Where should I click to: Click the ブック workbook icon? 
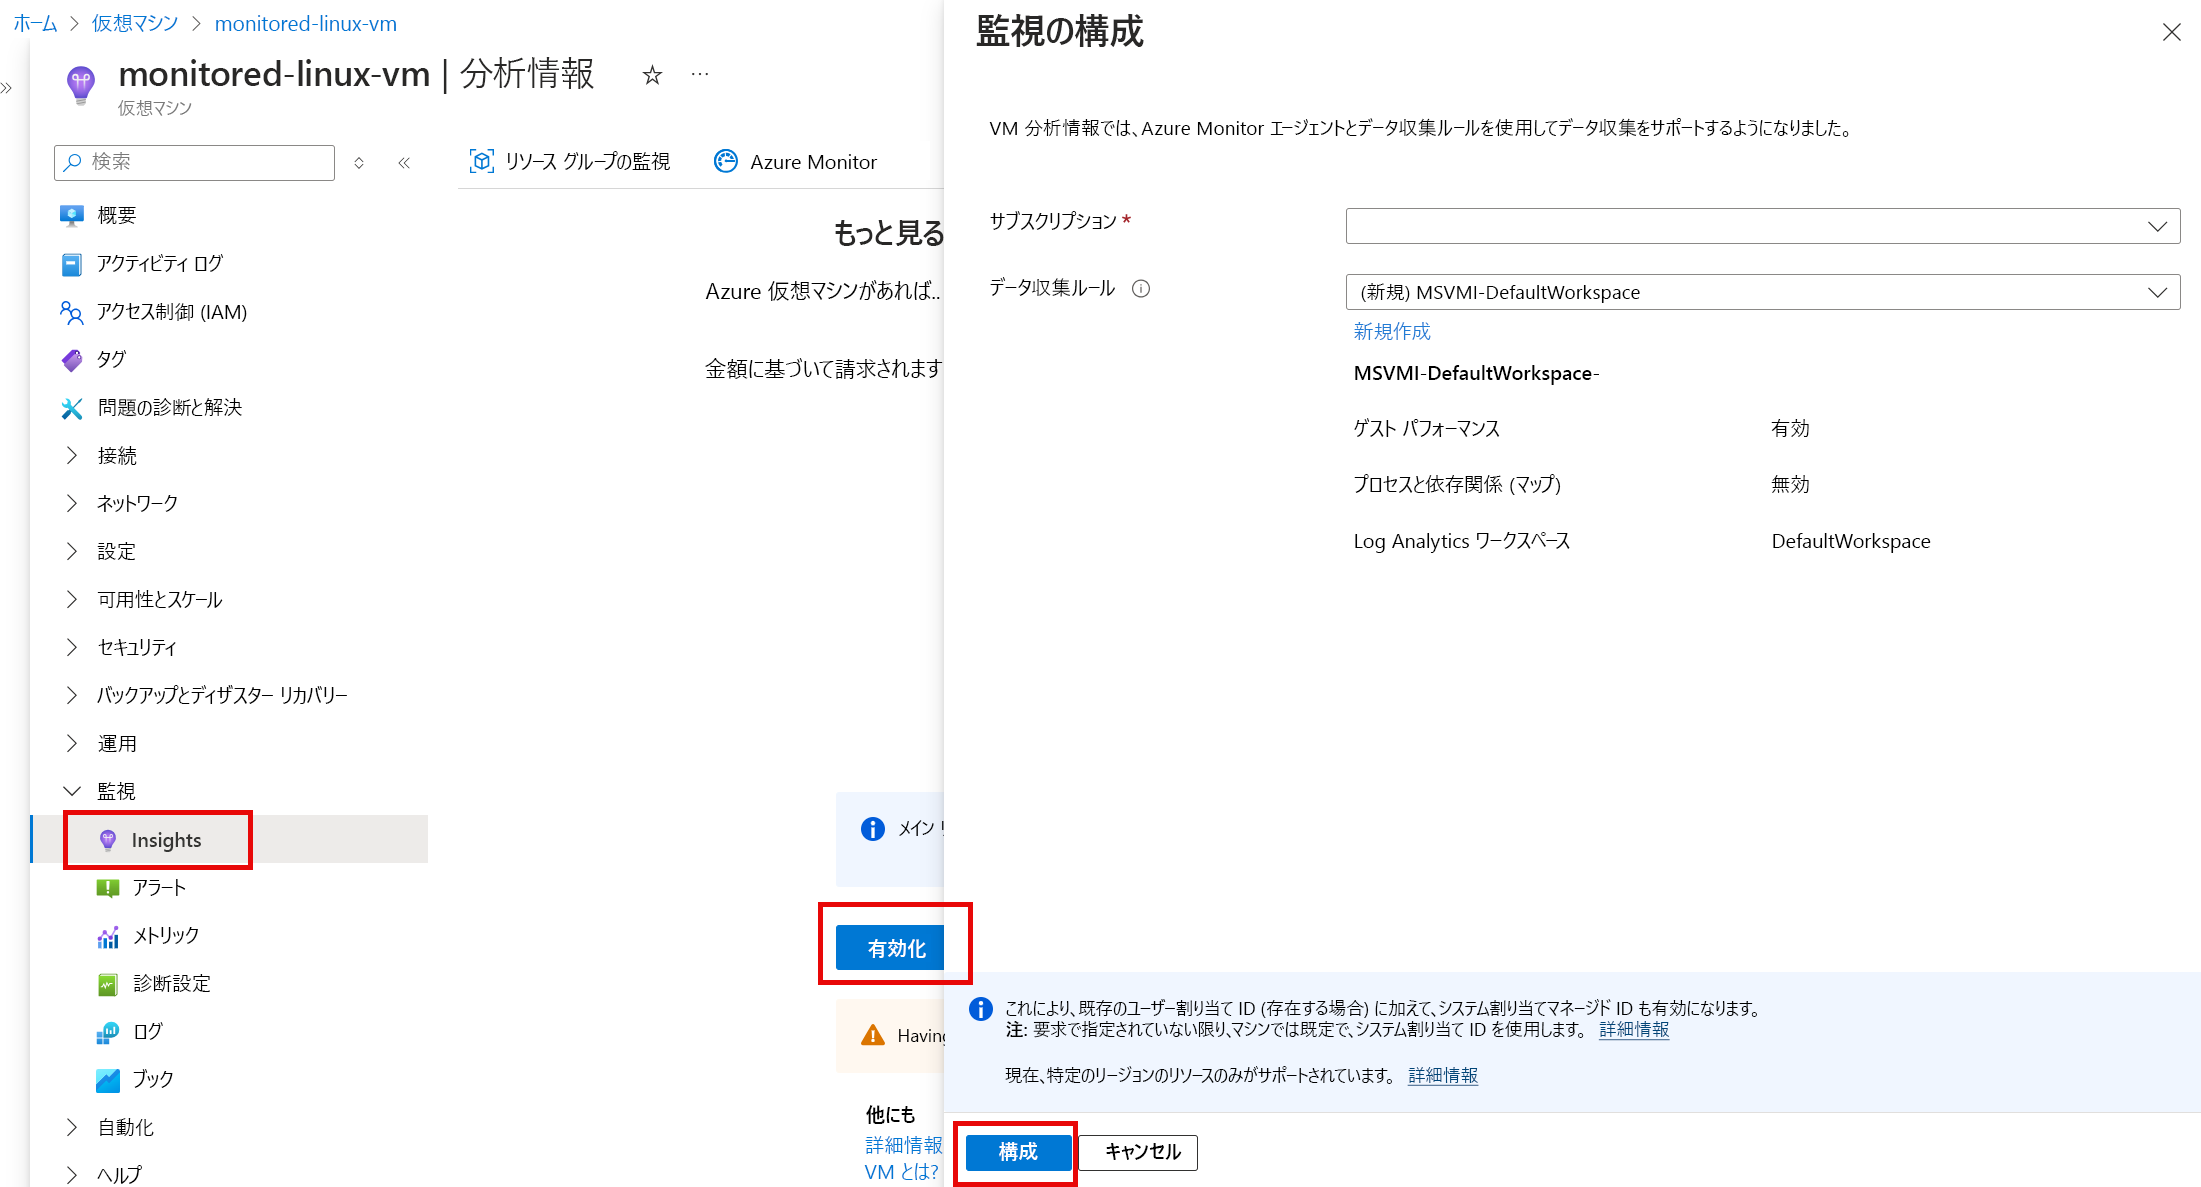(108, 1080)
